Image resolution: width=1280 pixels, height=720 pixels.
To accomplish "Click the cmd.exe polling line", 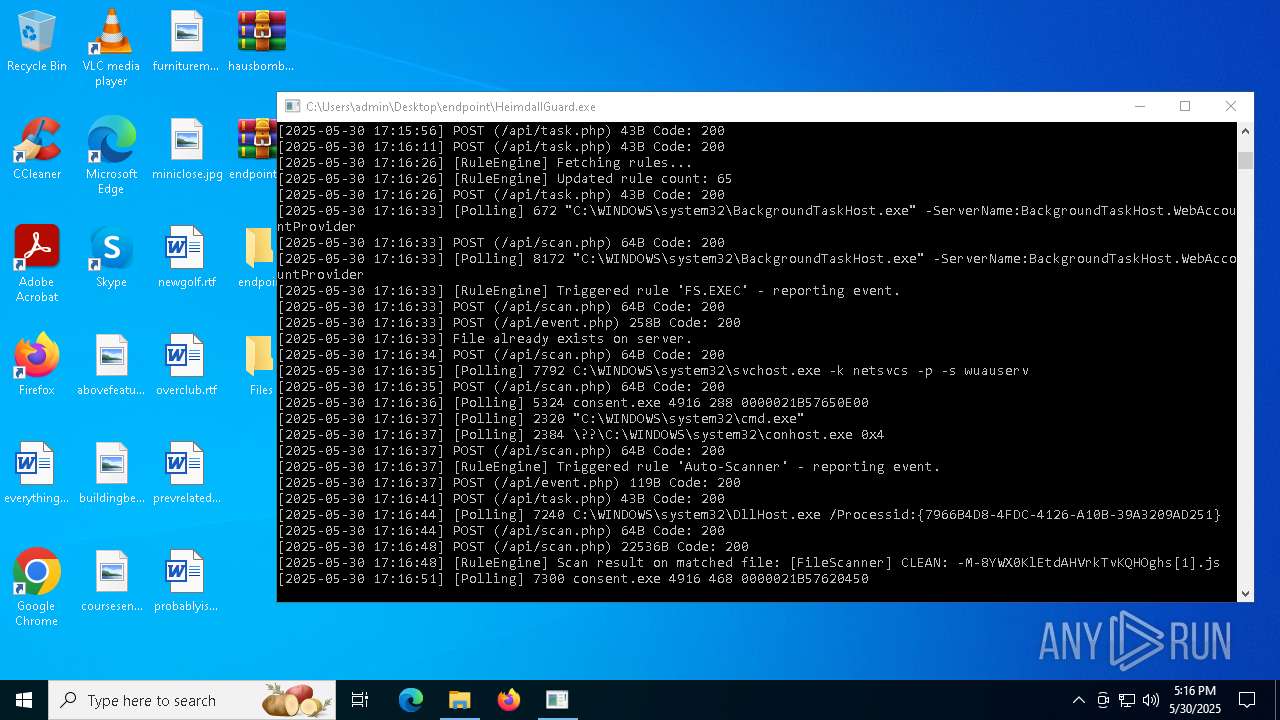I will [541, 419].
